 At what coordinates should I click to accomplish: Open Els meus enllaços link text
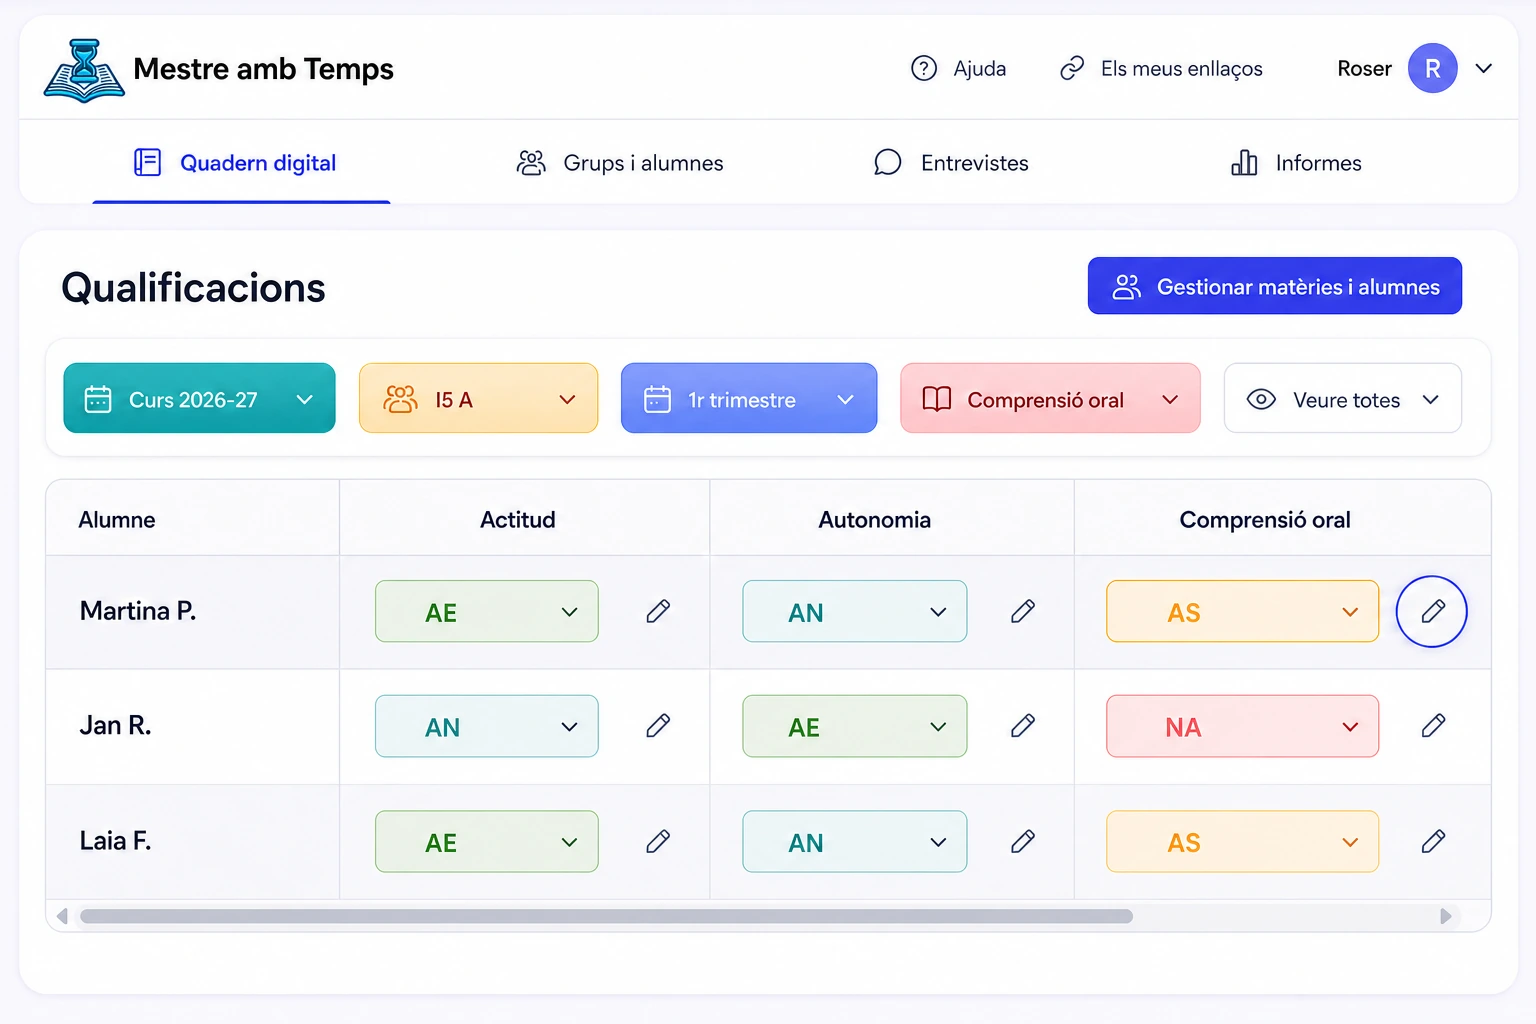1182,68
